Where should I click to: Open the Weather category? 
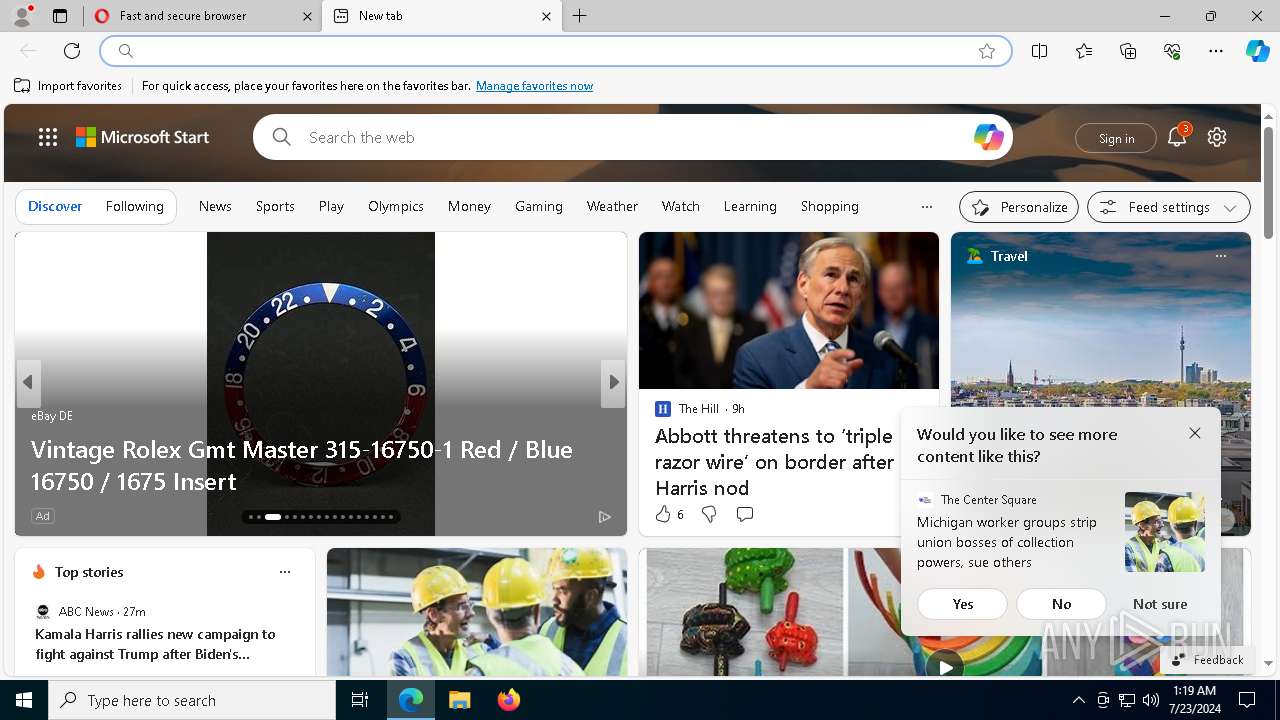coord(612,206)
